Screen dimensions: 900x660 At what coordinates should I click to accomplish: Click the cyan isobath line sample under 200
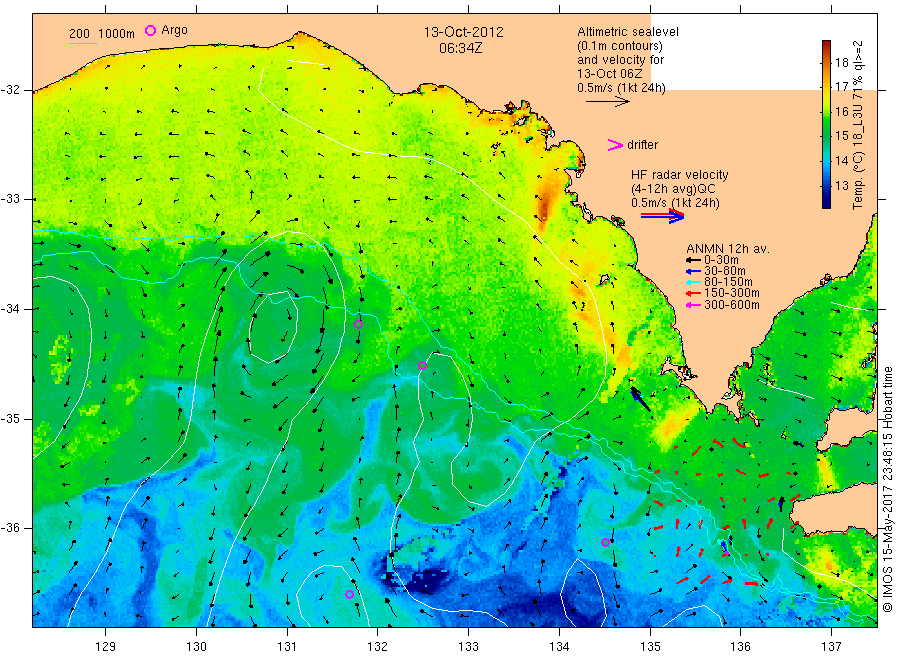(83, 43)
